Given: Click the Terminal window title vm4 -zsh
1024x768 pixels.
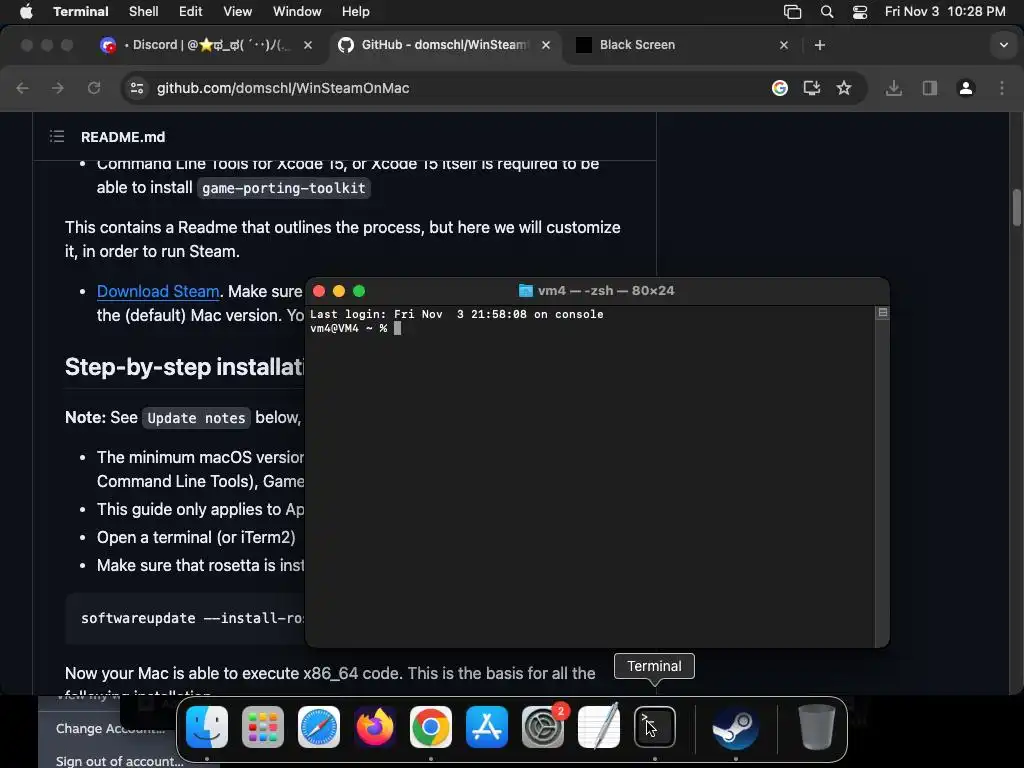Looking at the screenshot, I should coord(597,291).
